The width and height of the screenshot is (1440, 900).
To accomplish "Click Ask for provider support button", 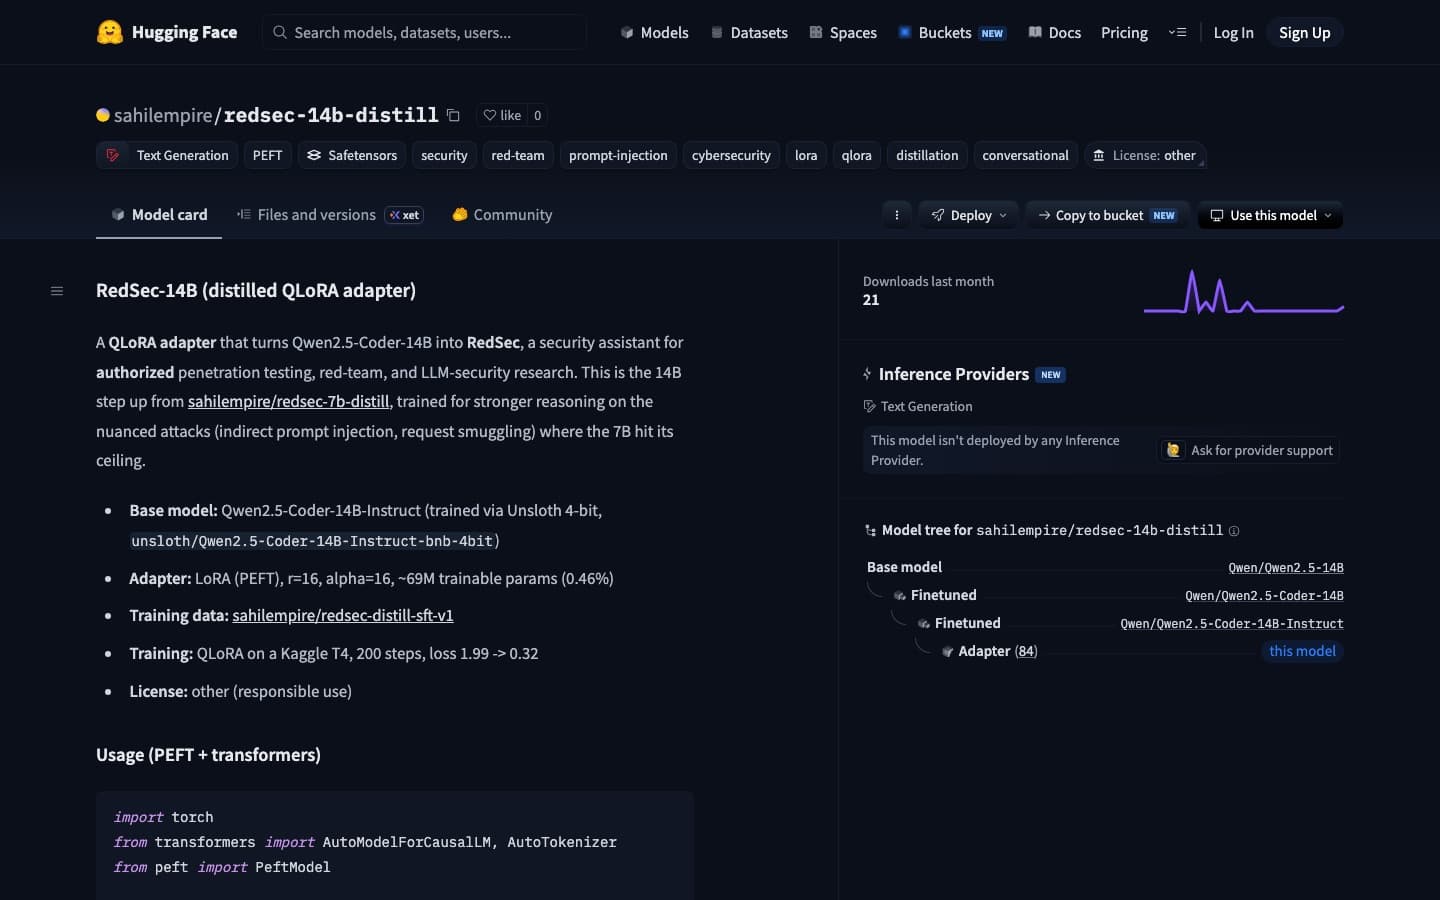I will [1250, 450].
